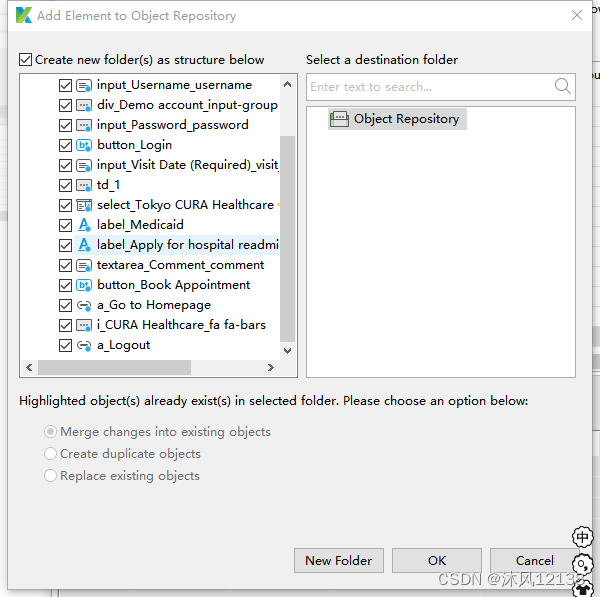Uncheck the select_Tokyo CURA Healthcare checkbox
Image resolution: width=600 pixels, height=597 pixels.
(x=65, y=206)
